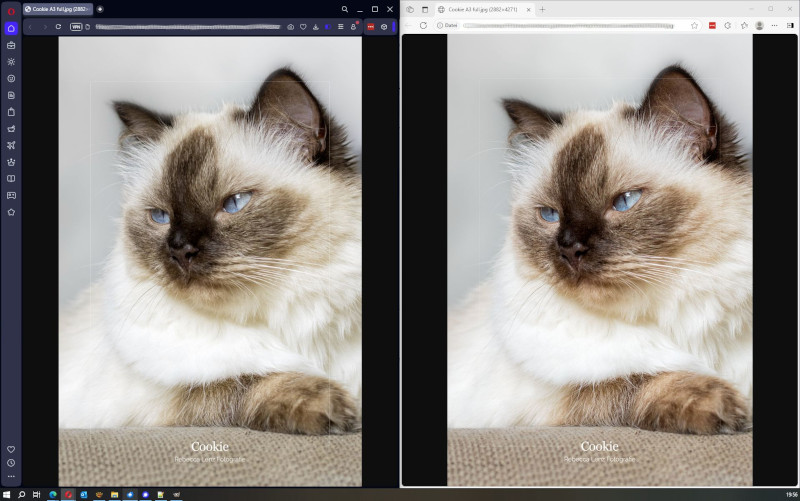Open the briefcase workspace icon in Opera sidebar
The image size is (800, 501).
11,45
